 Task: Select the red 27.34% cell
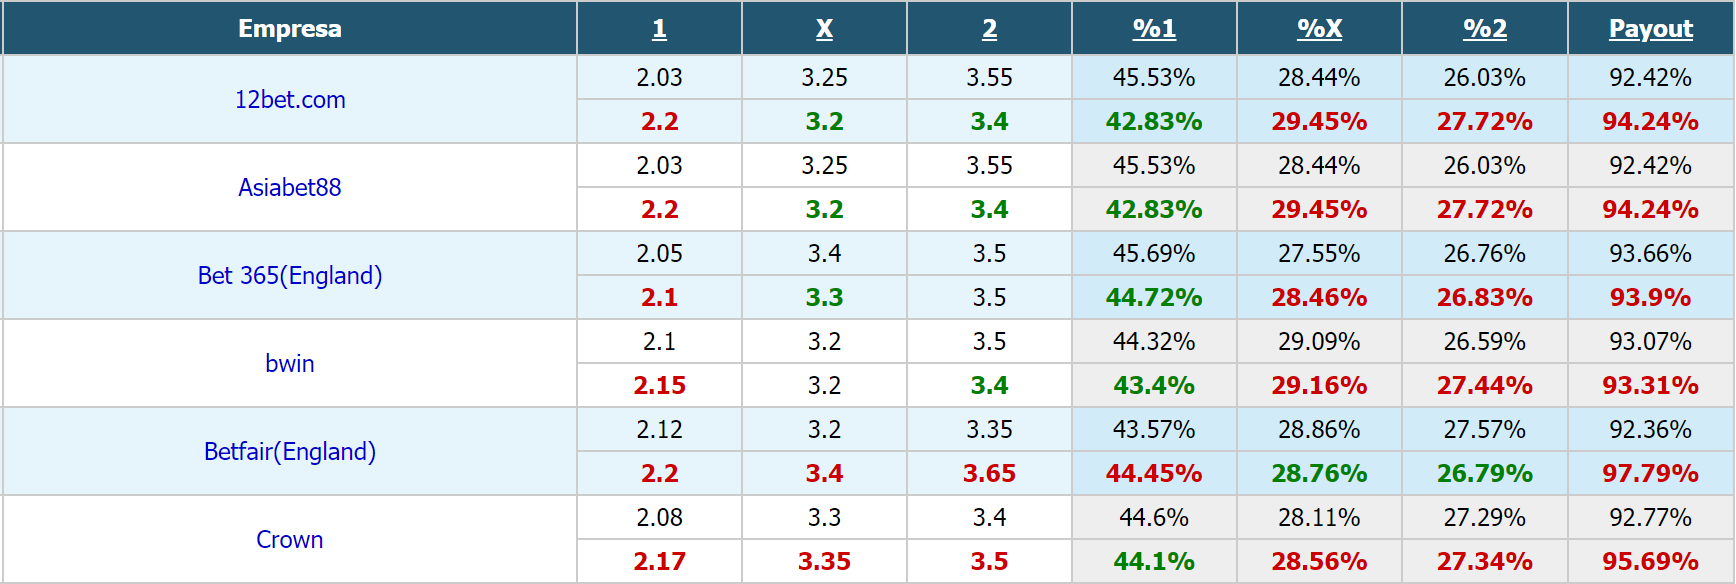(1485, 562)
